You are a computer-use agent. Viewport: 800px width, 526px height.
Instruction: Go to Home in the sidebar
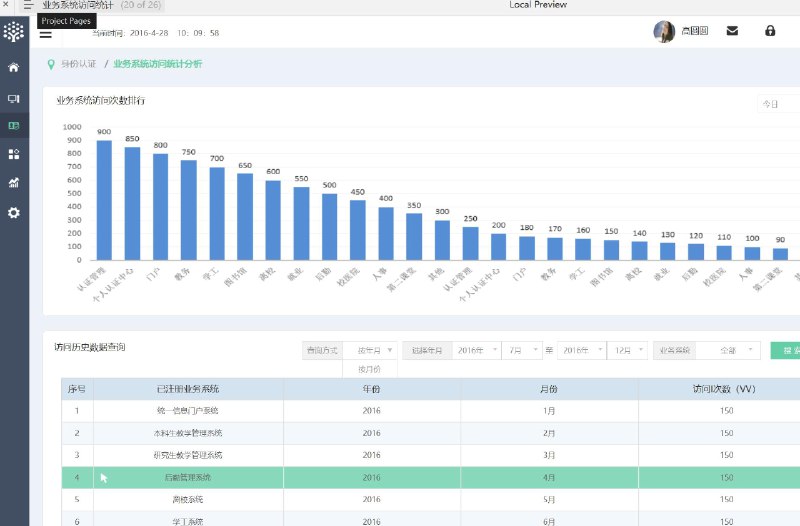point(14,67)
